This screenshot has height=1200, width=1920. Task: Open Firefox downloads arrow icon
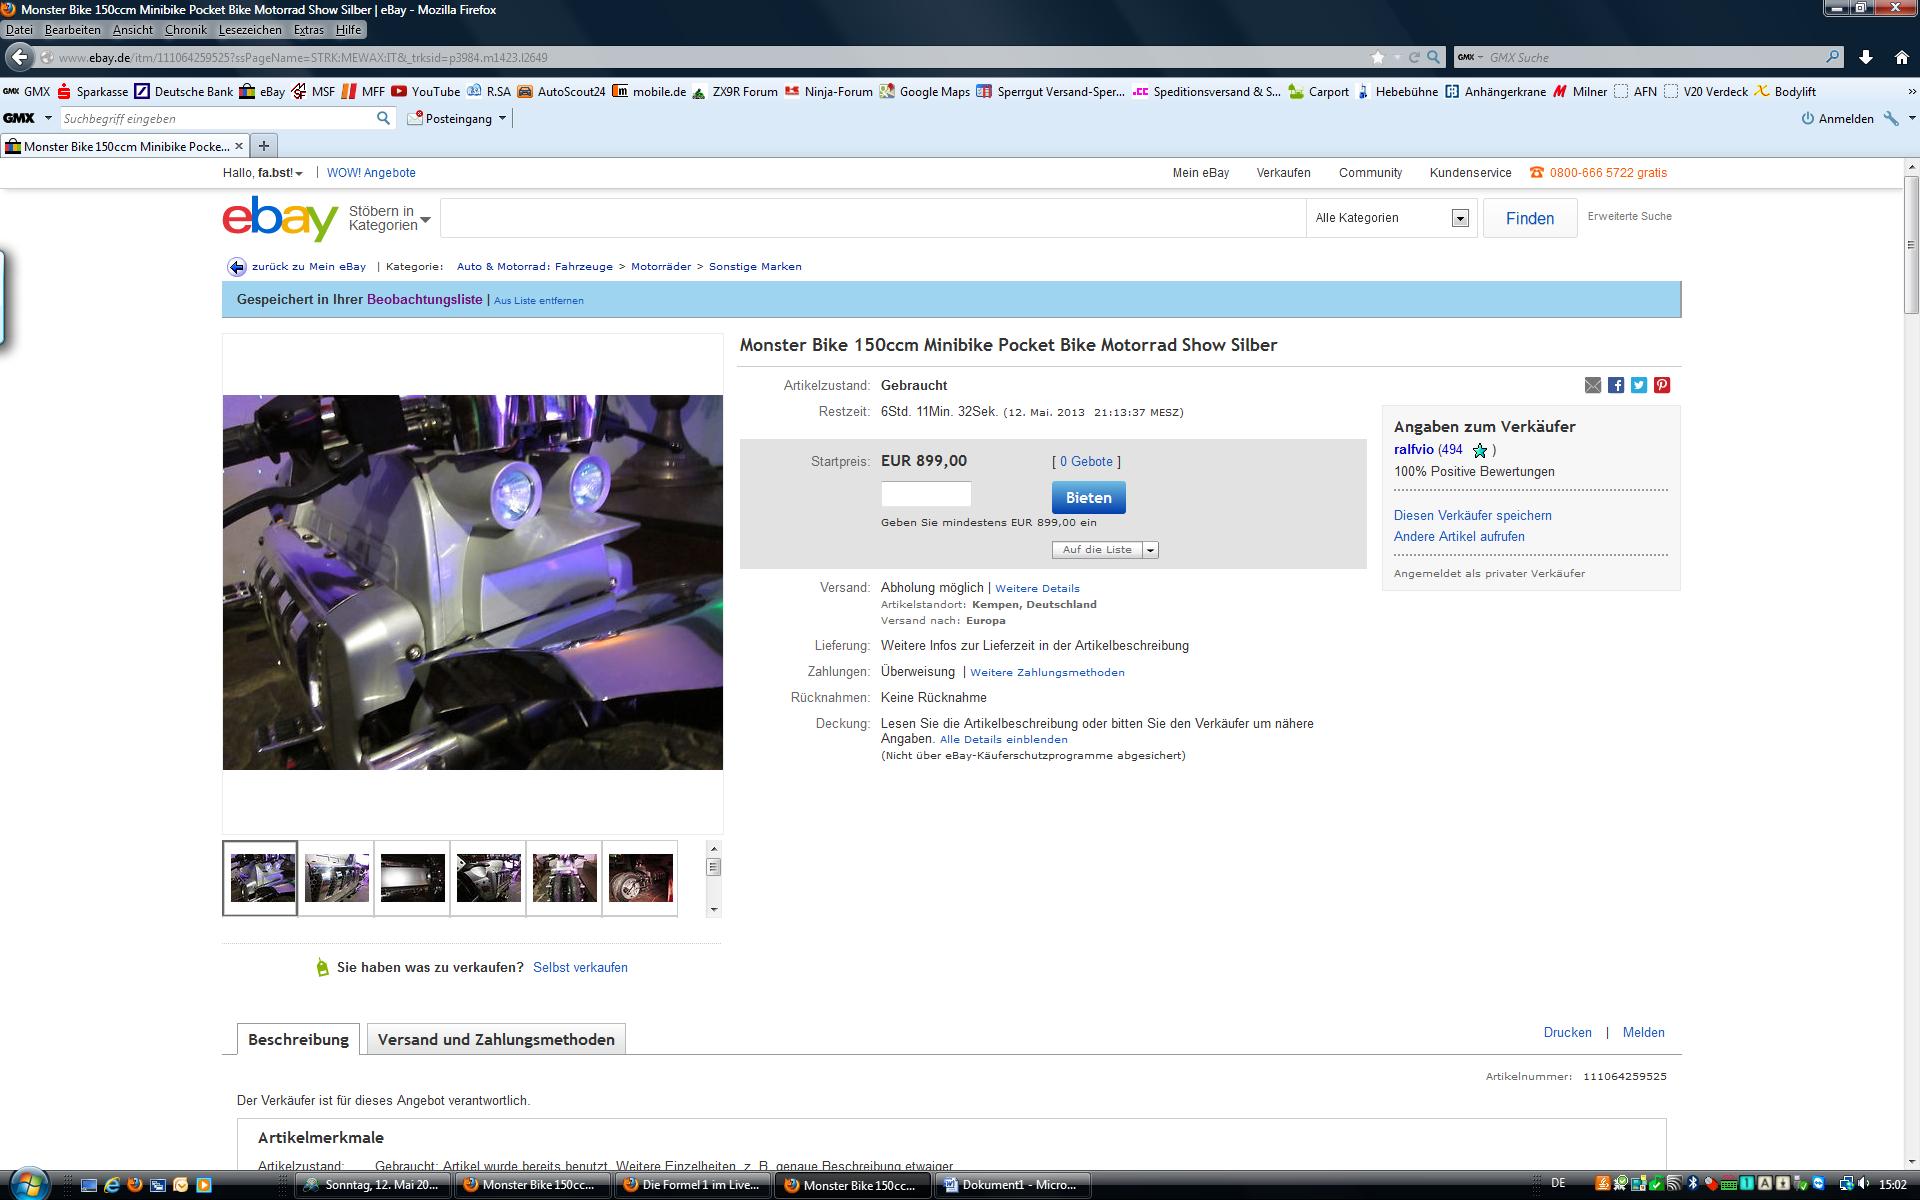[x=1866, y=57]
